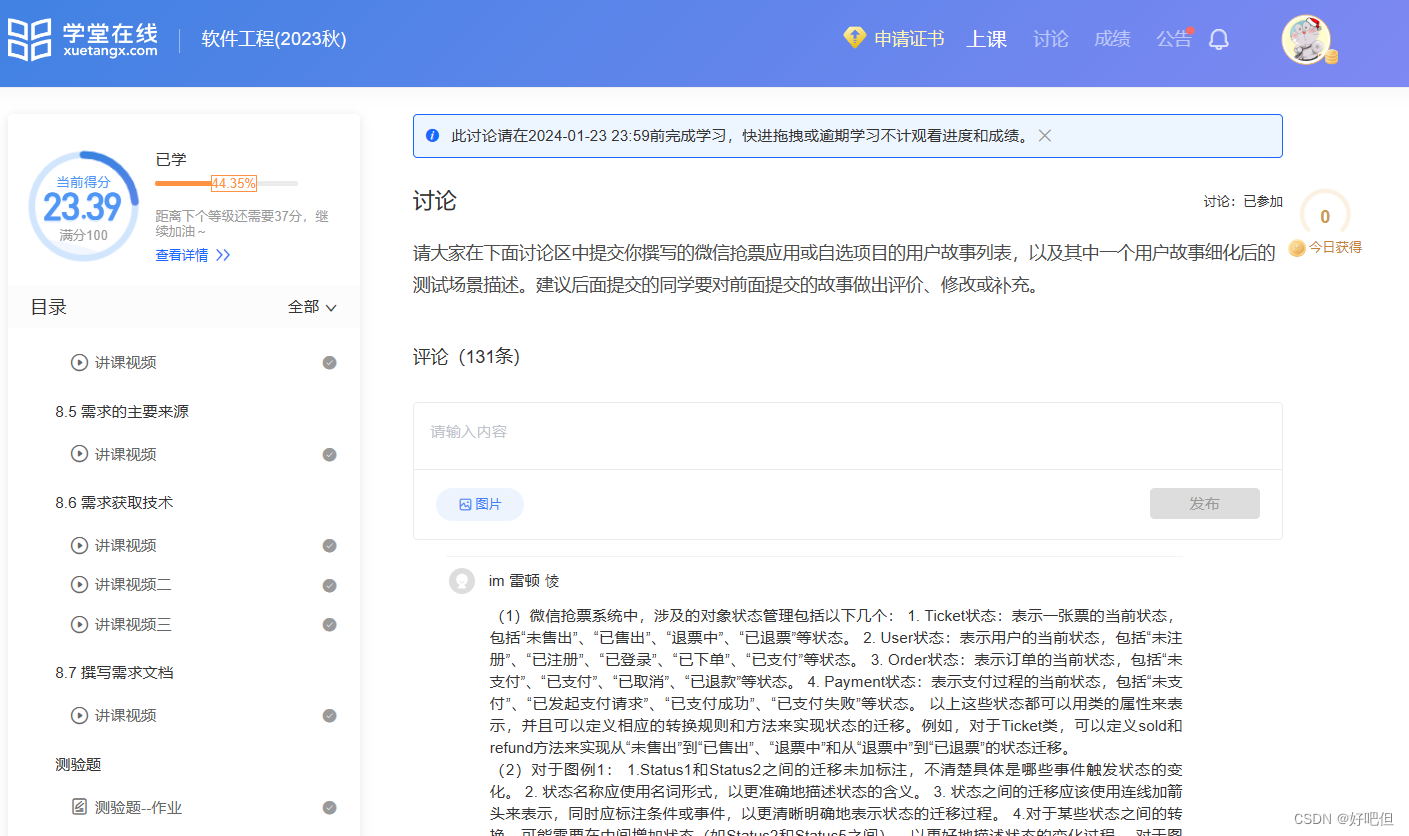Screen dimensions: 1409x836
Task: Click the avatar of im 雷顿 㥄
Action: (x=462, y=581)
